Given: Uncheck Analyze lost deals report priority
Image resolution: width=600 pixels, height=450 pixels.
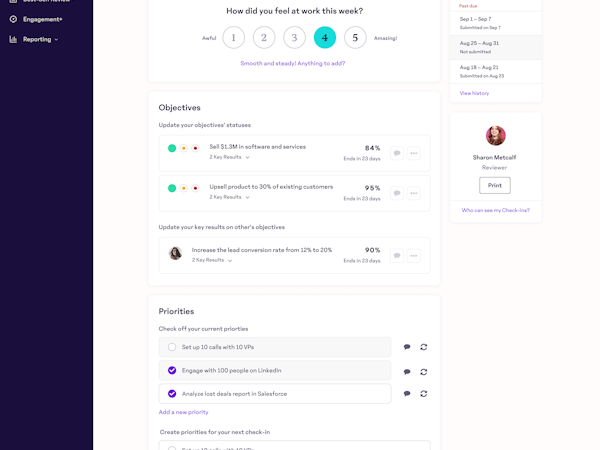Looking at the screenshot, I should click(x=172, y=393).
